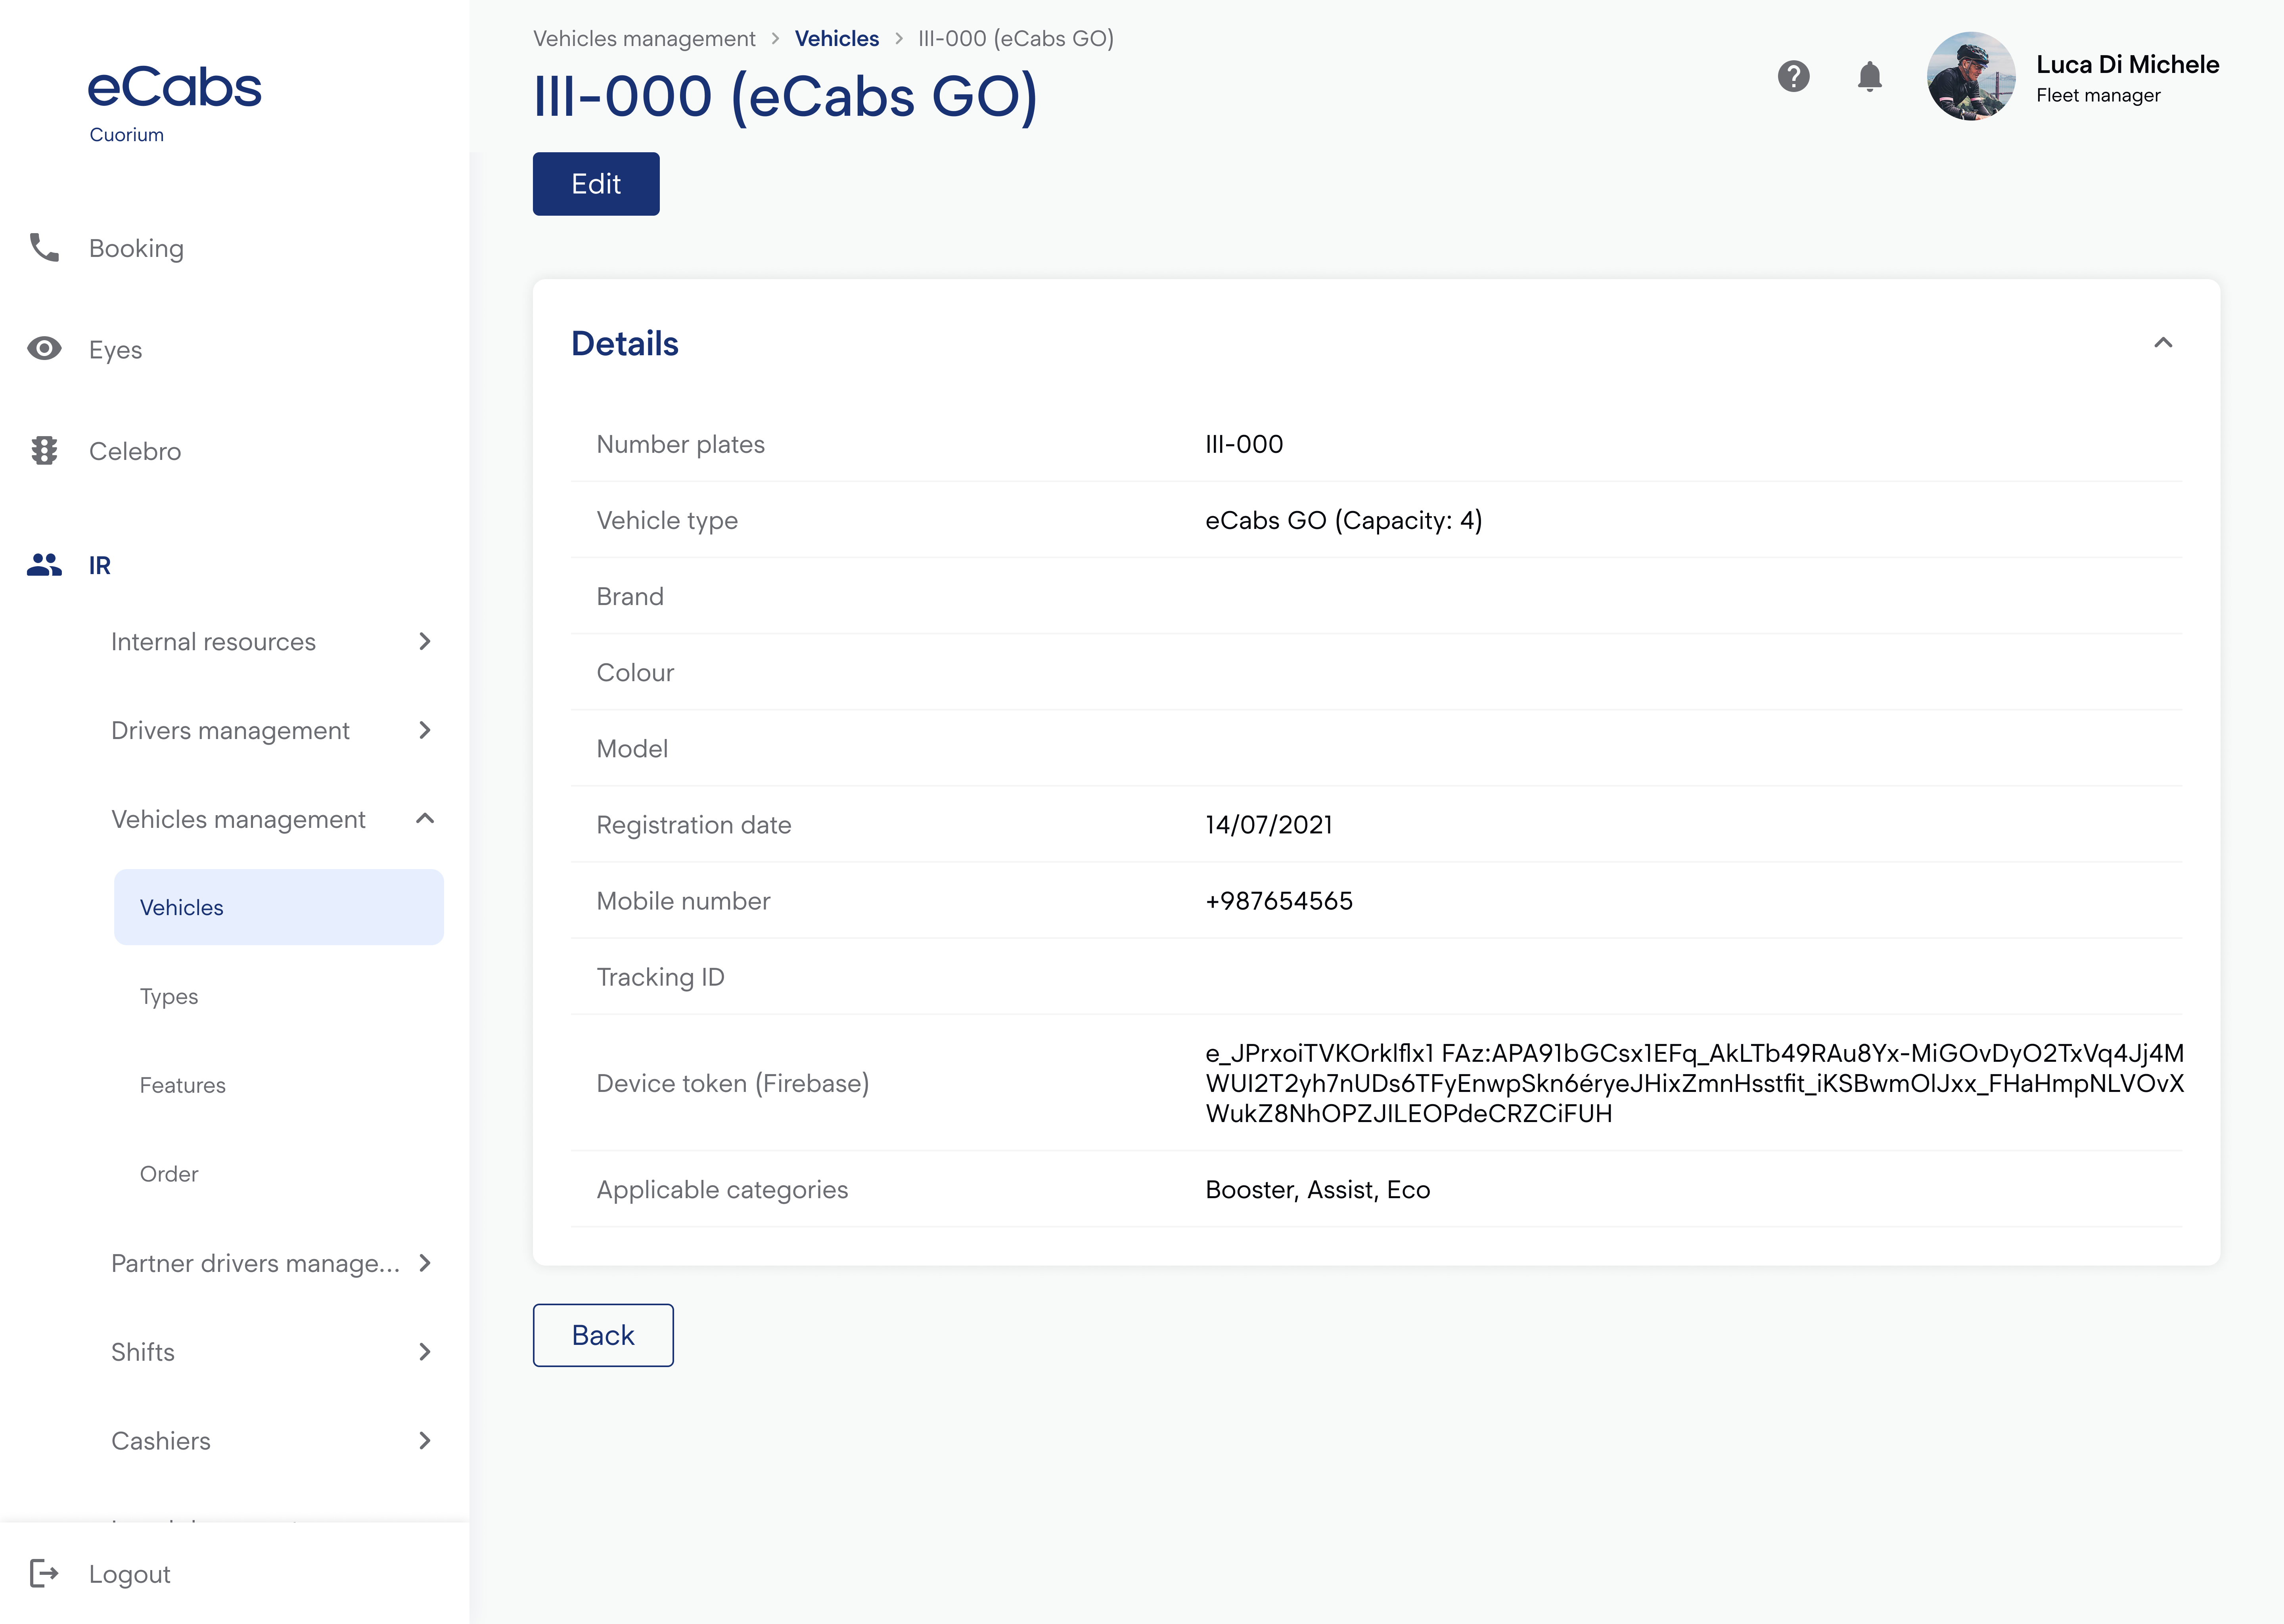This screenshot has height=1624, width=2284.
Task: Expand the Shifts submenu
Action: point(425,1352)
